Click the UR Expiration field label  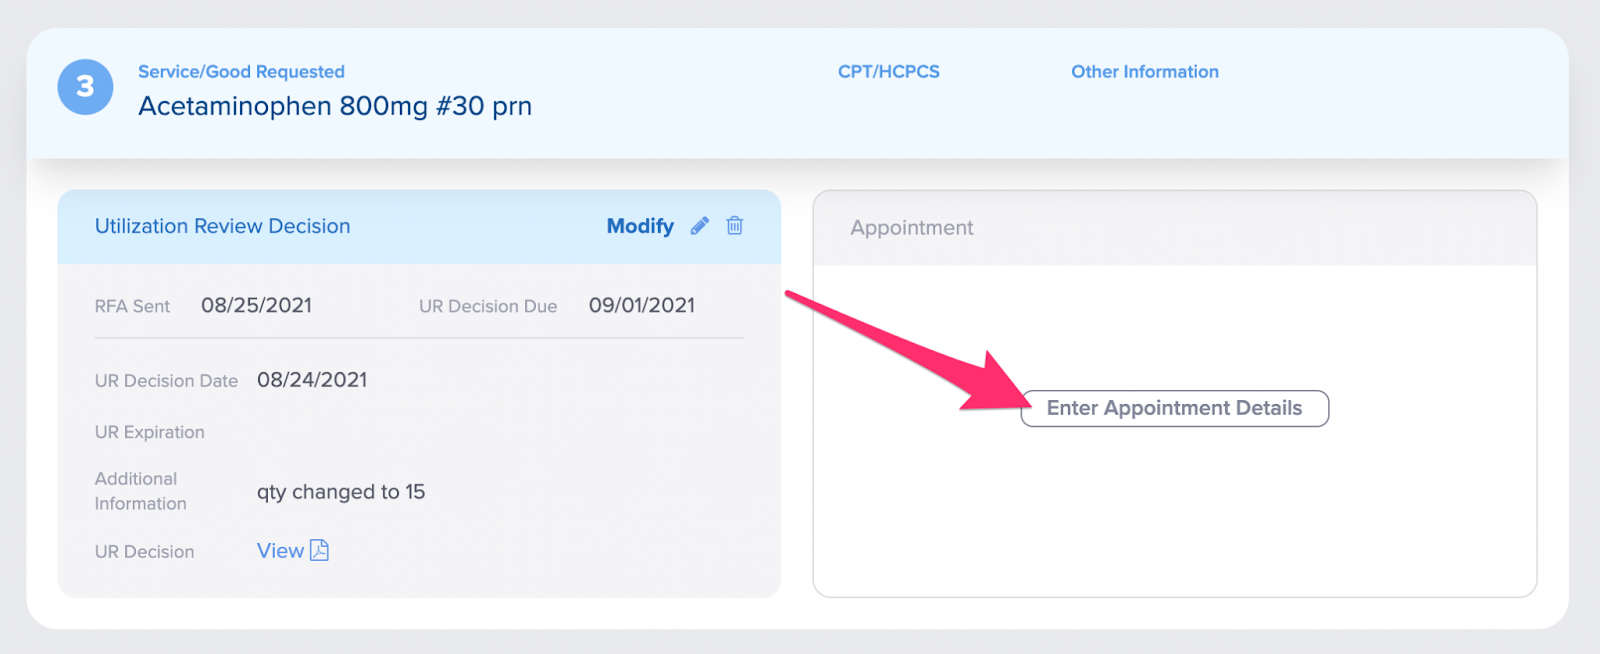point(149,432)
